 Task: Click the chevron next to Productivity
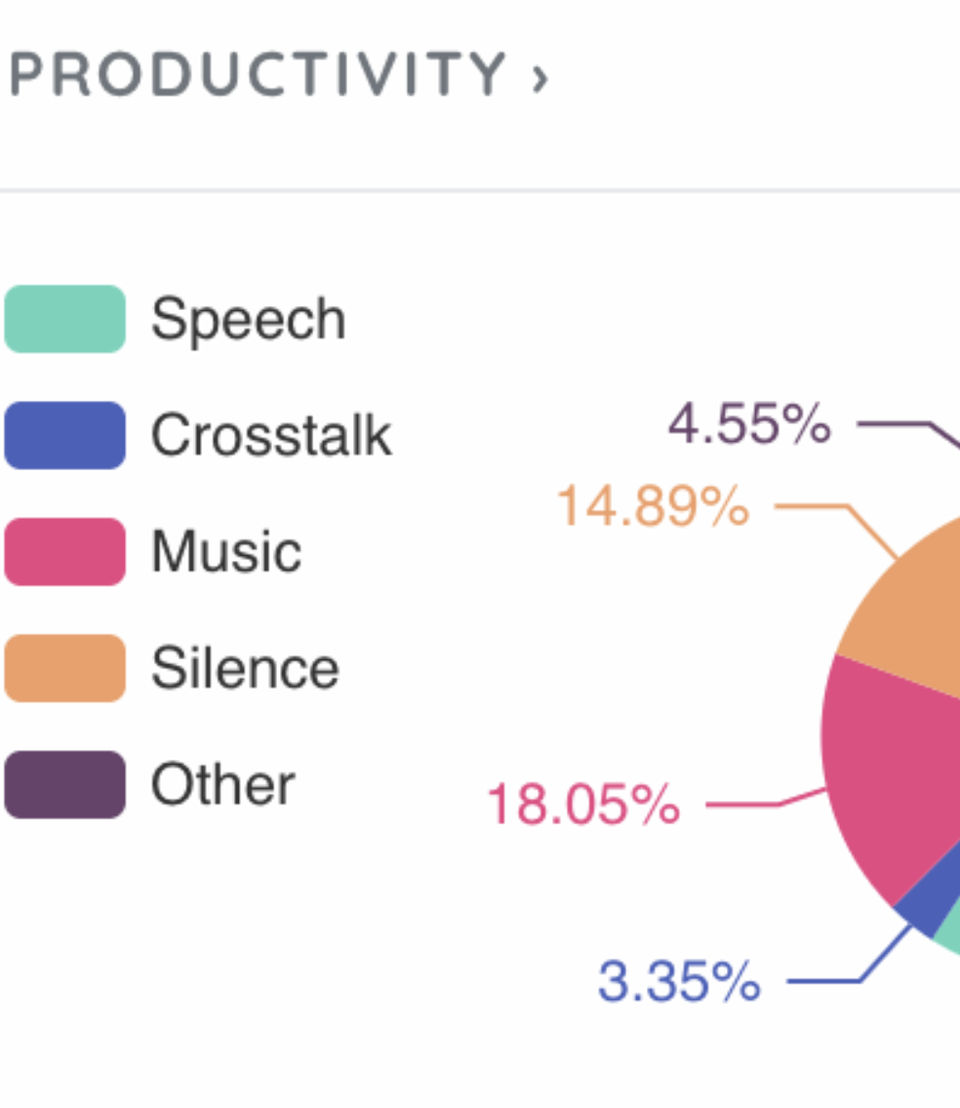pyautogui.click(x=540, y=78)
